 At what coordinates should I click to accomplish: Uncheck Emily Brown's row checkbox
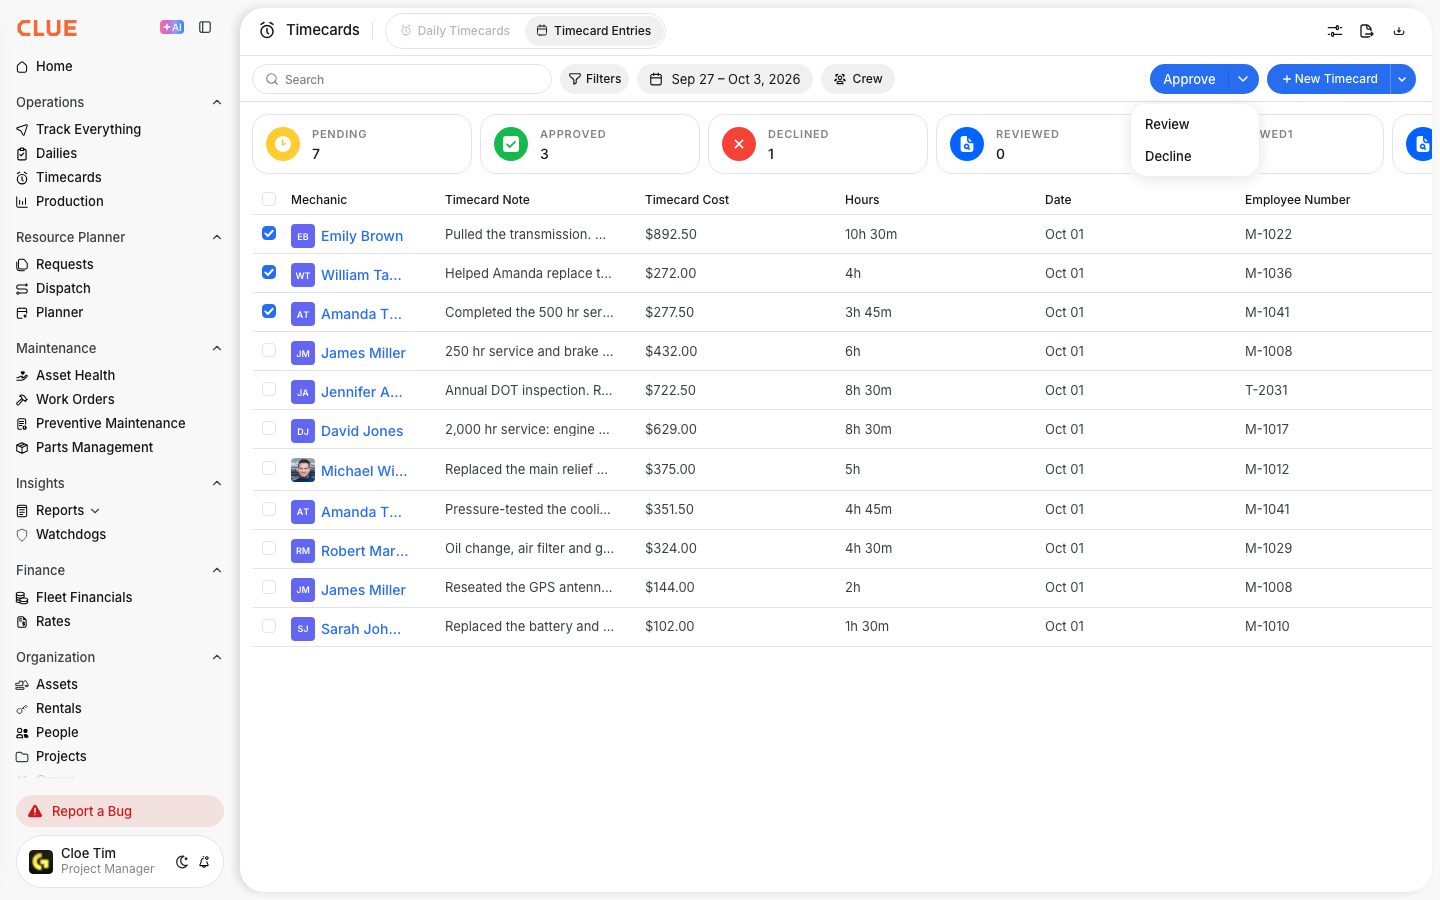click(x=269, y=233)
